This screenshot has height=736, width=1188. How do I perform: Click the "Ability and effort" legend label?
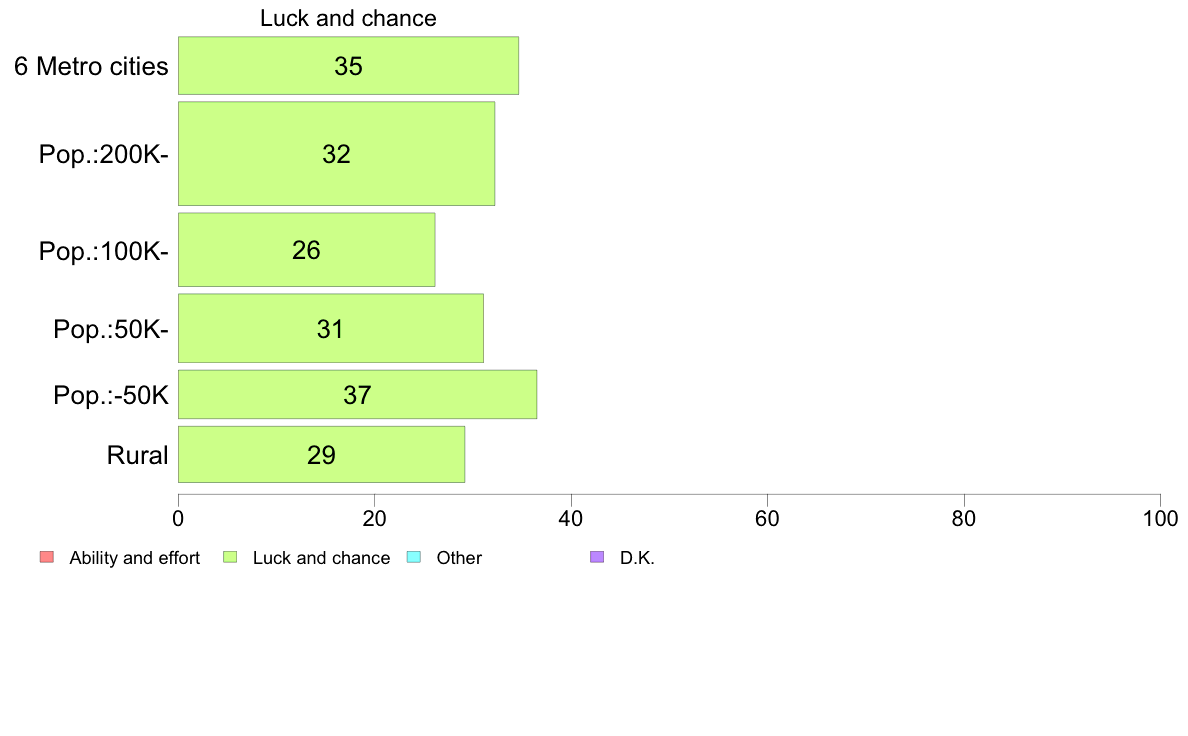coord(134,558)
